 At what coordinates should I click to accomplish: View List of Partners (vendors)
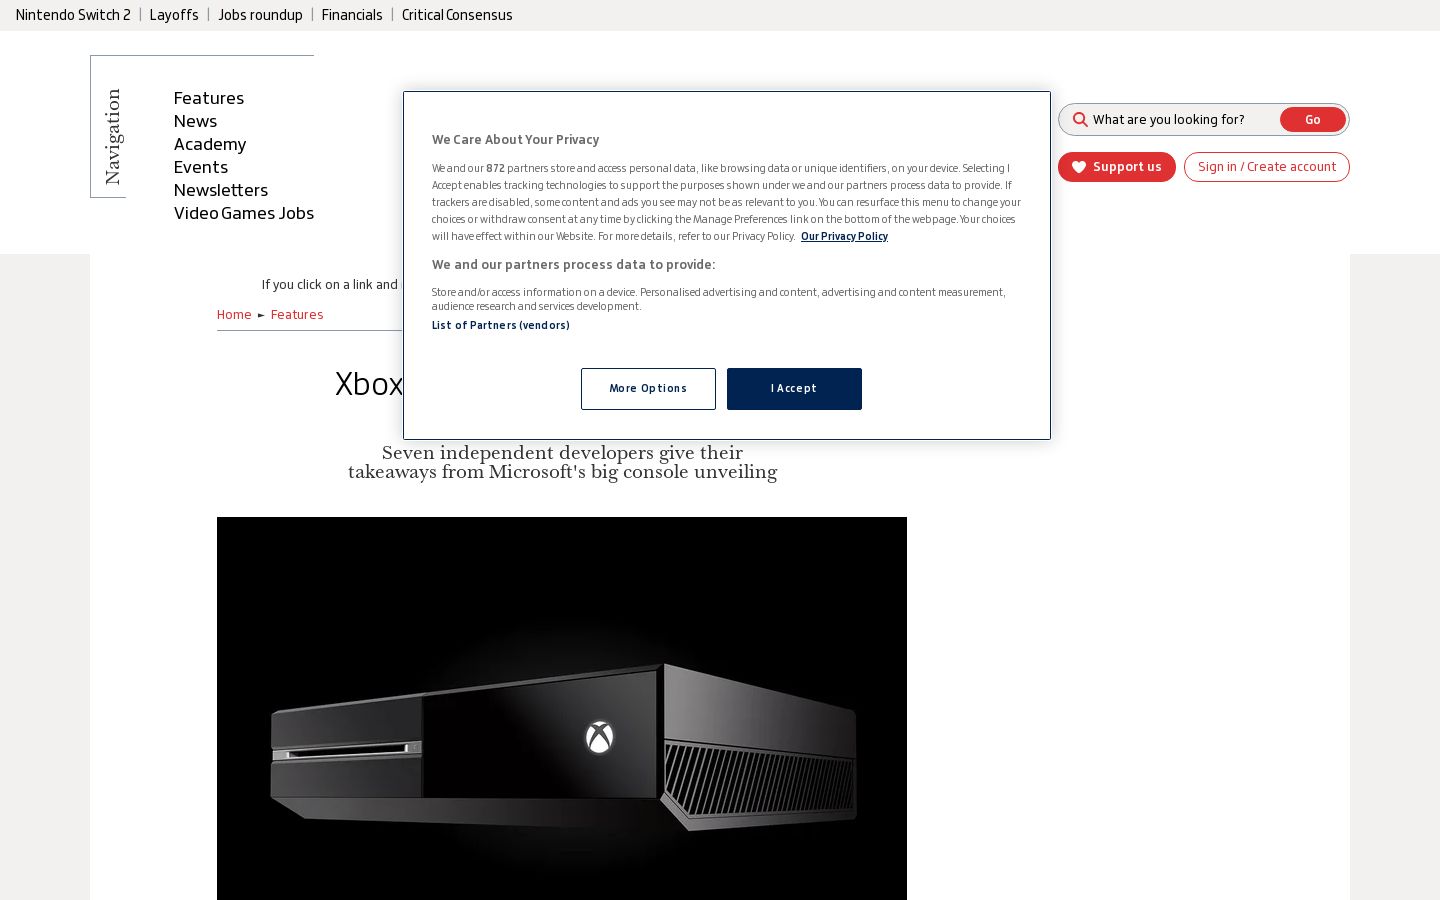501,326
